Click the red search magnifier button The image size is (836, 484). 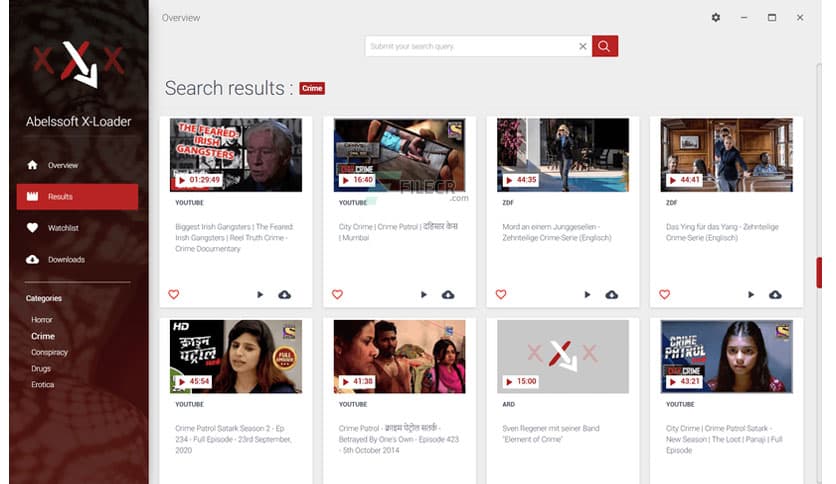tap(604, 46)
